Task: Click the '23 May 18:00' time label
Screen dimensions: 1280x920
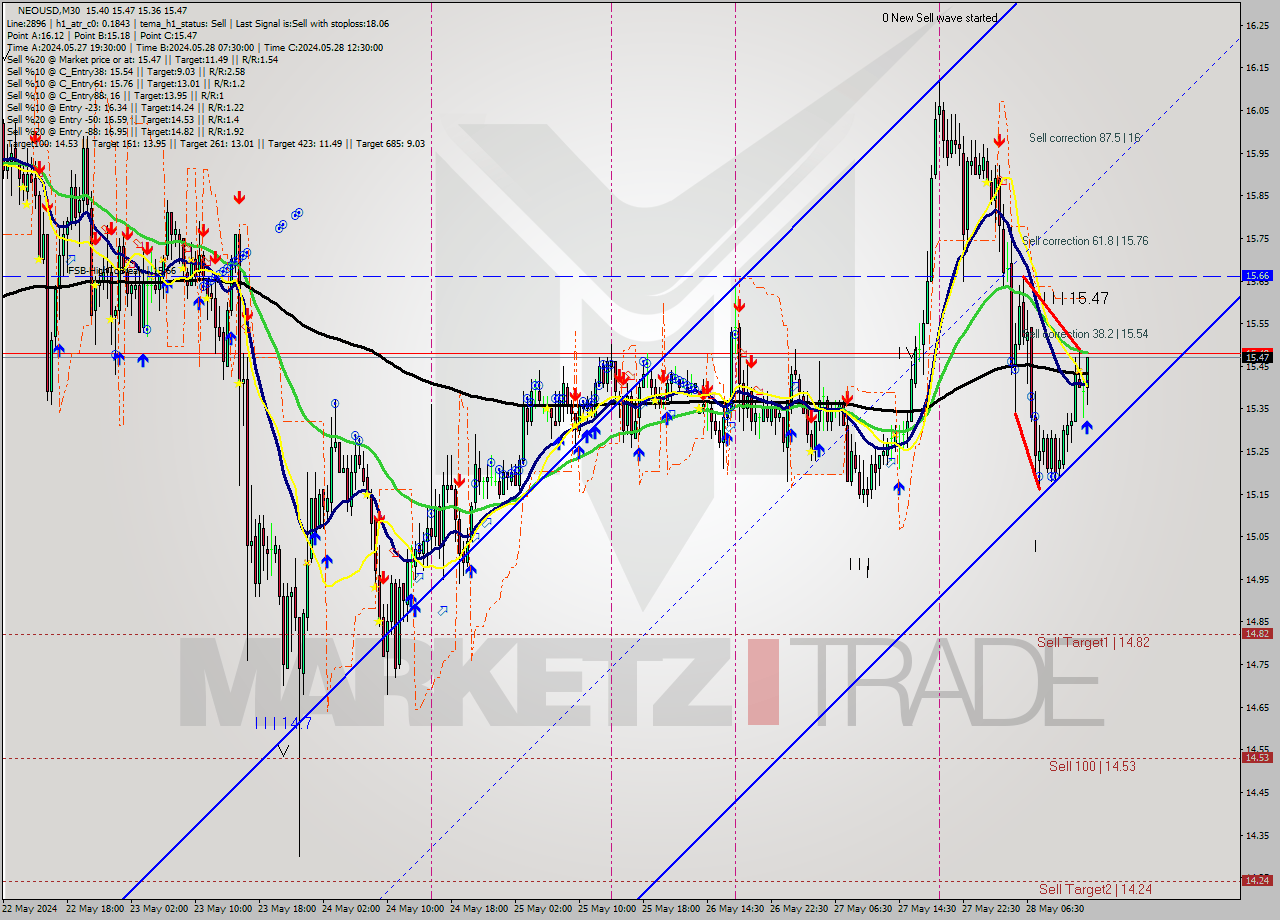Action: (x=288, y=910)
